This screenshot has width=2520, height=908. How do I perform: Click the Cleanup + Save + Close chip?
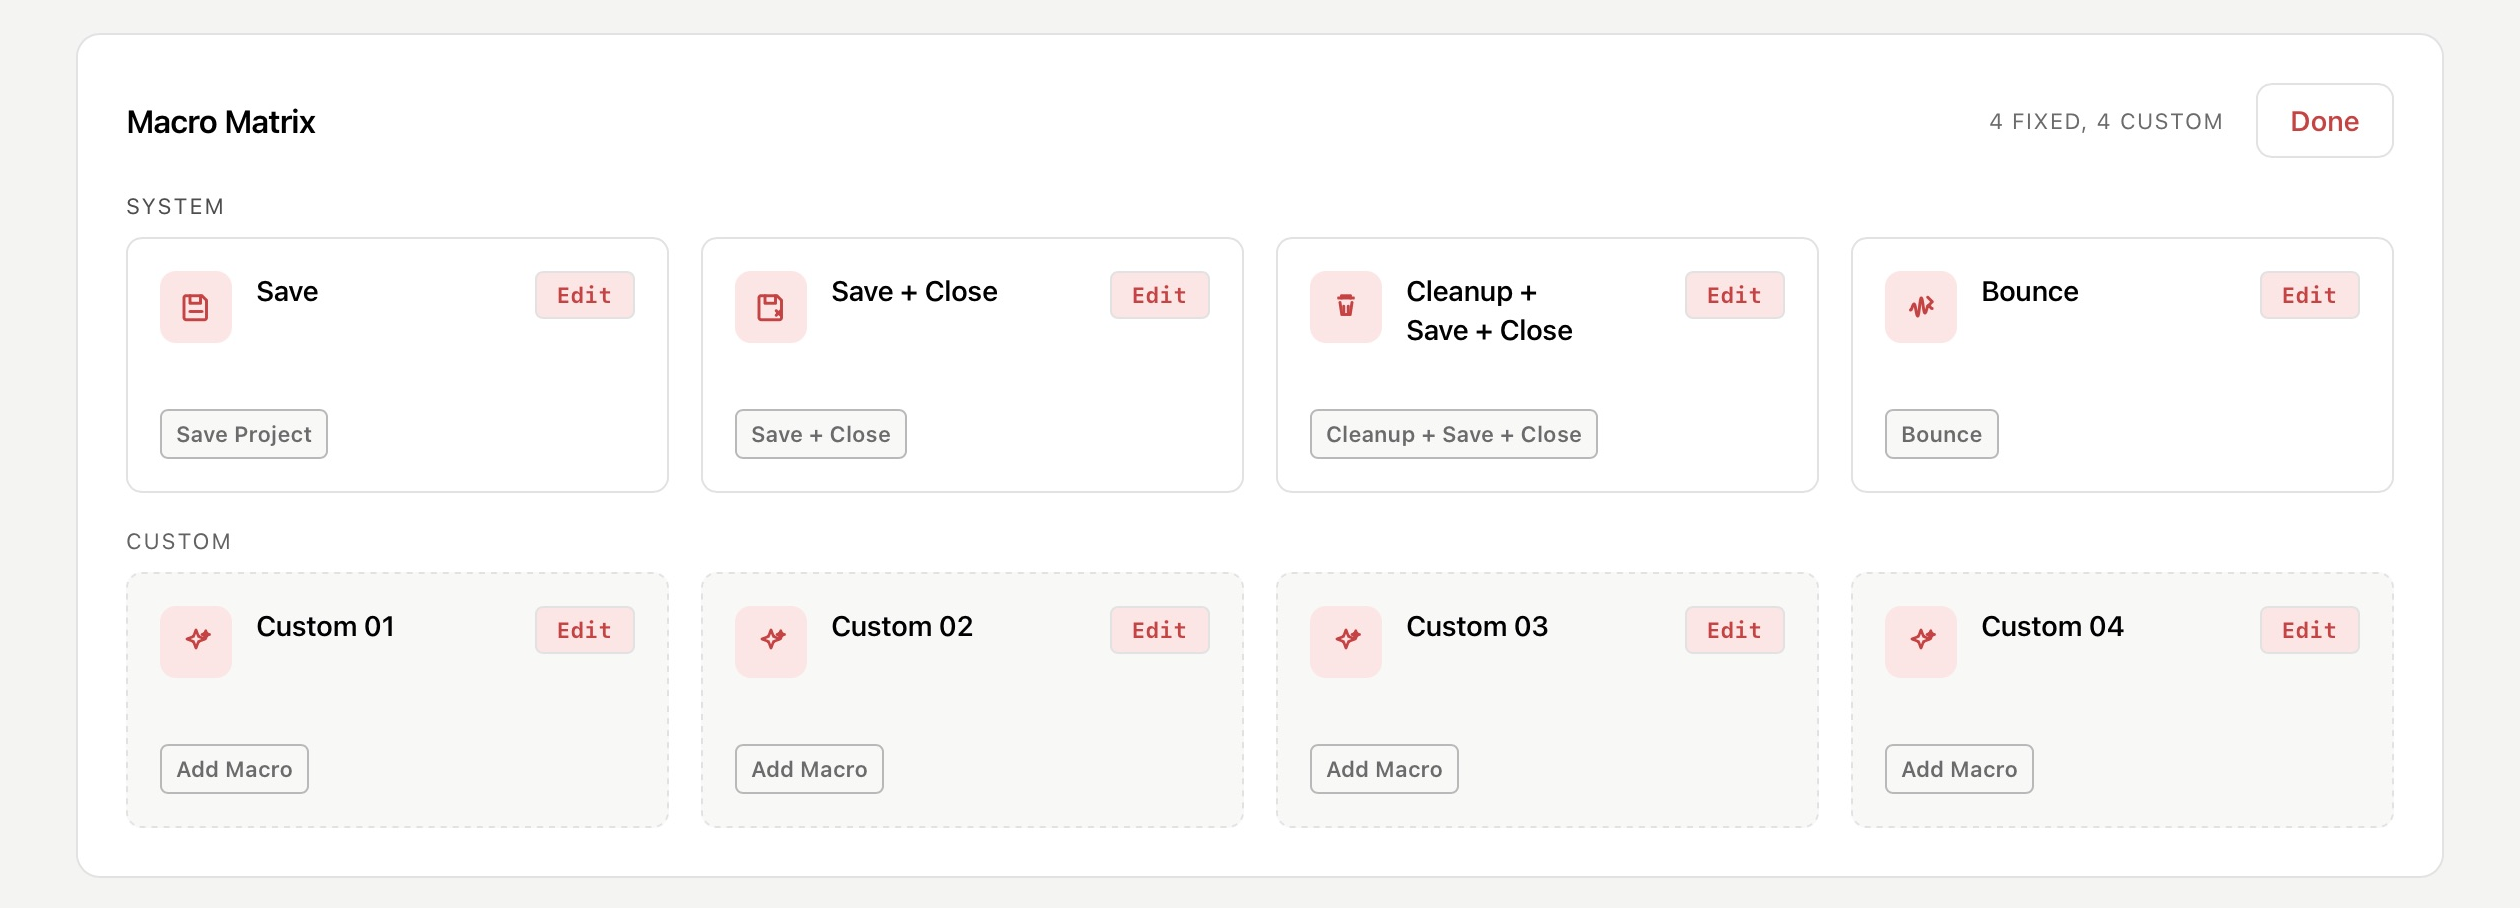pyautogui.click(x=1454, y=434)
